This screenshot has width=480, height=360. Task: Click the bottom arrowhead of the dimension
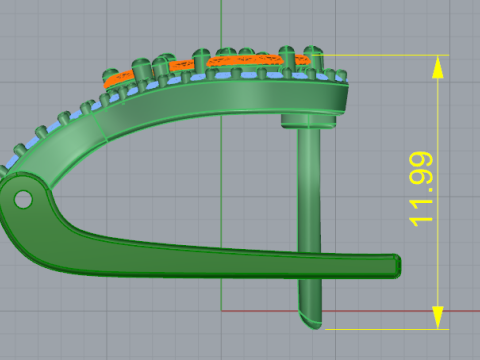click(438, 317)
